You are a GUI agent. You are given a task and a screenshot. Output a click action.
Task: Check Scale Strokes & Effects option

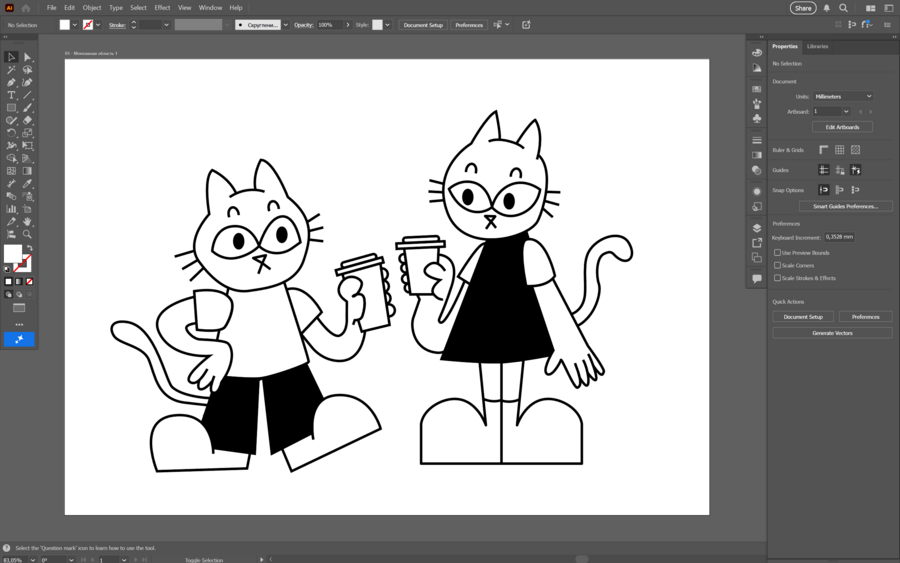tap(777, 278)
